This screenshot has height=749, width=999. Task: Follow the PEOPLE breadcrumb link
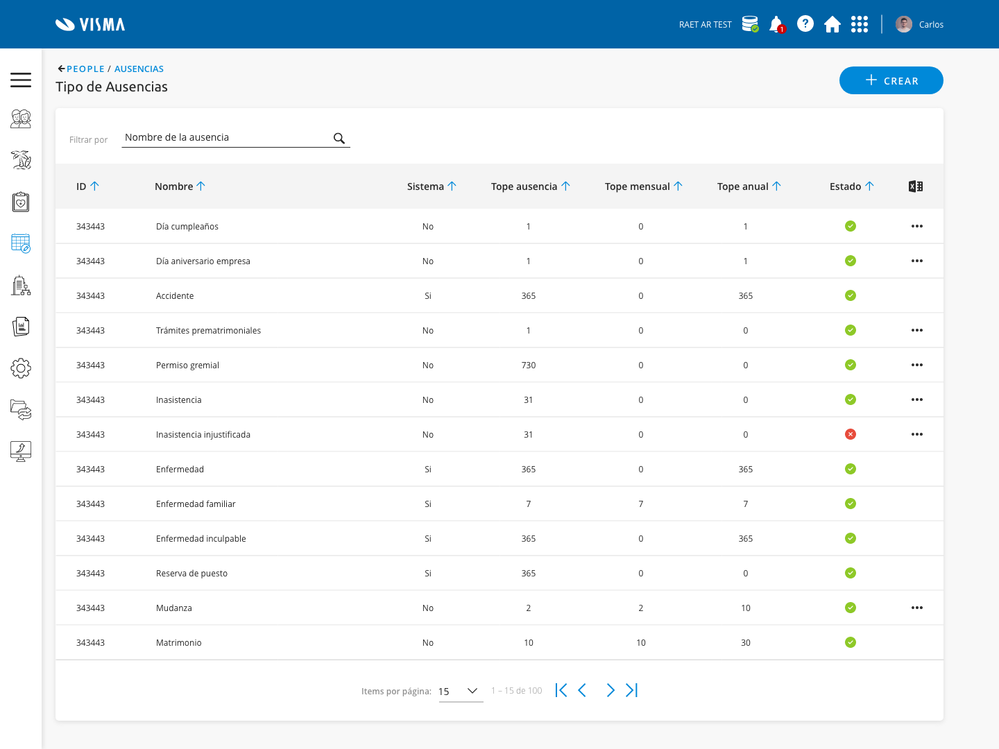coord(85,69)
